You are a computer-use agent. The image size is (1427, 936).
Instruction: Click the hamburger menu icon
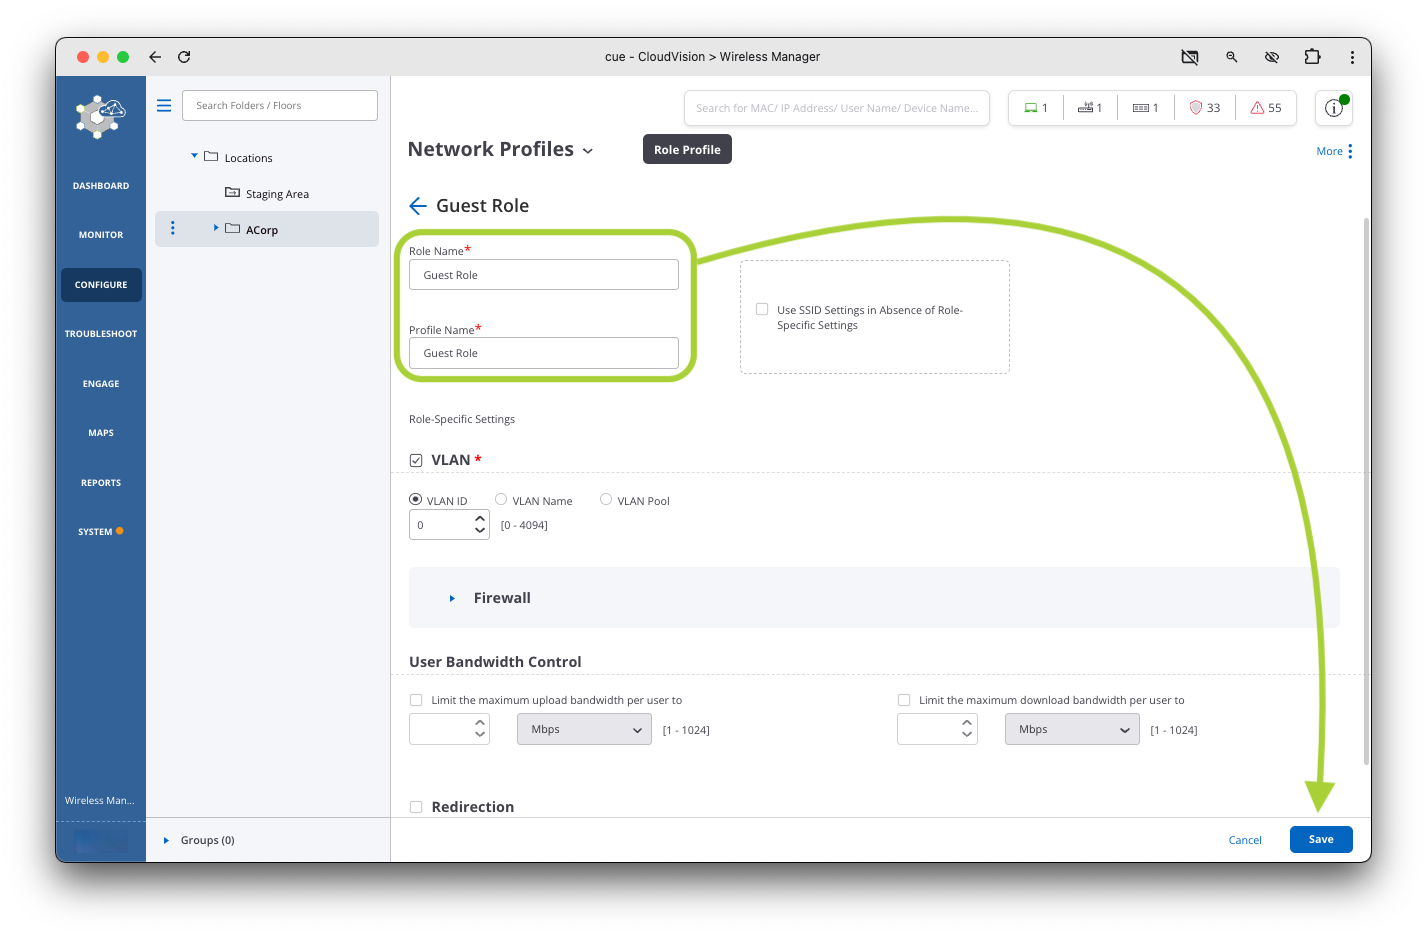tap(164, 105)
